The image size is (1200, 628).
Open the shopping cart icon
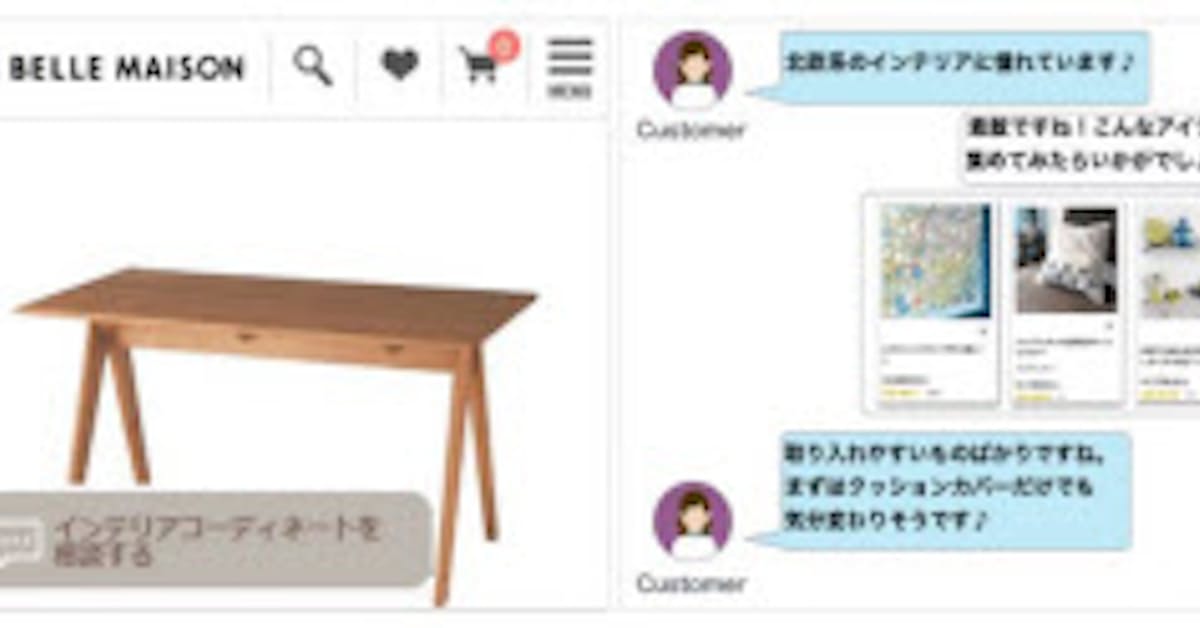480,67
